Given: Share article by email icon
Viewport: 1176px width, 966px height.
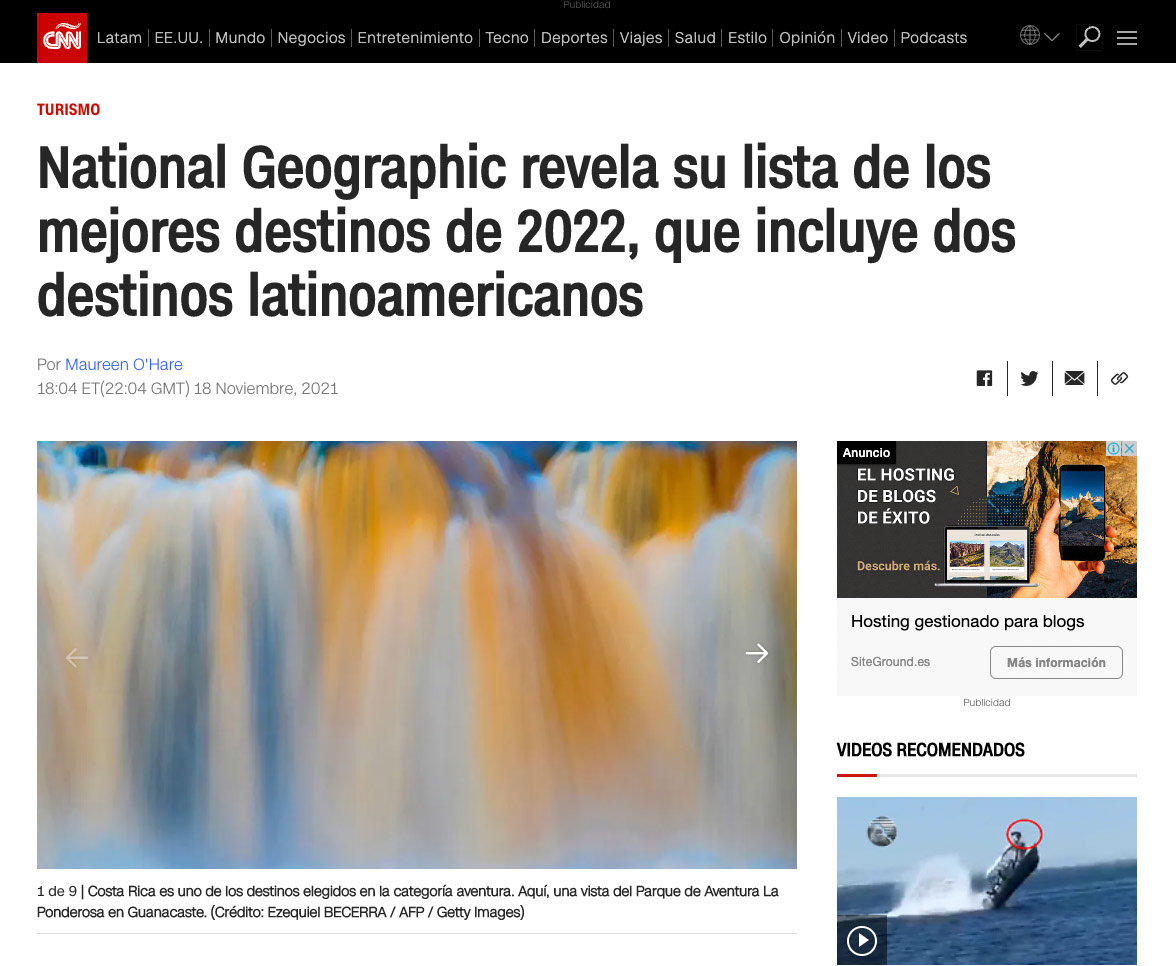Looking at the screenshot, I should 1074,378.
